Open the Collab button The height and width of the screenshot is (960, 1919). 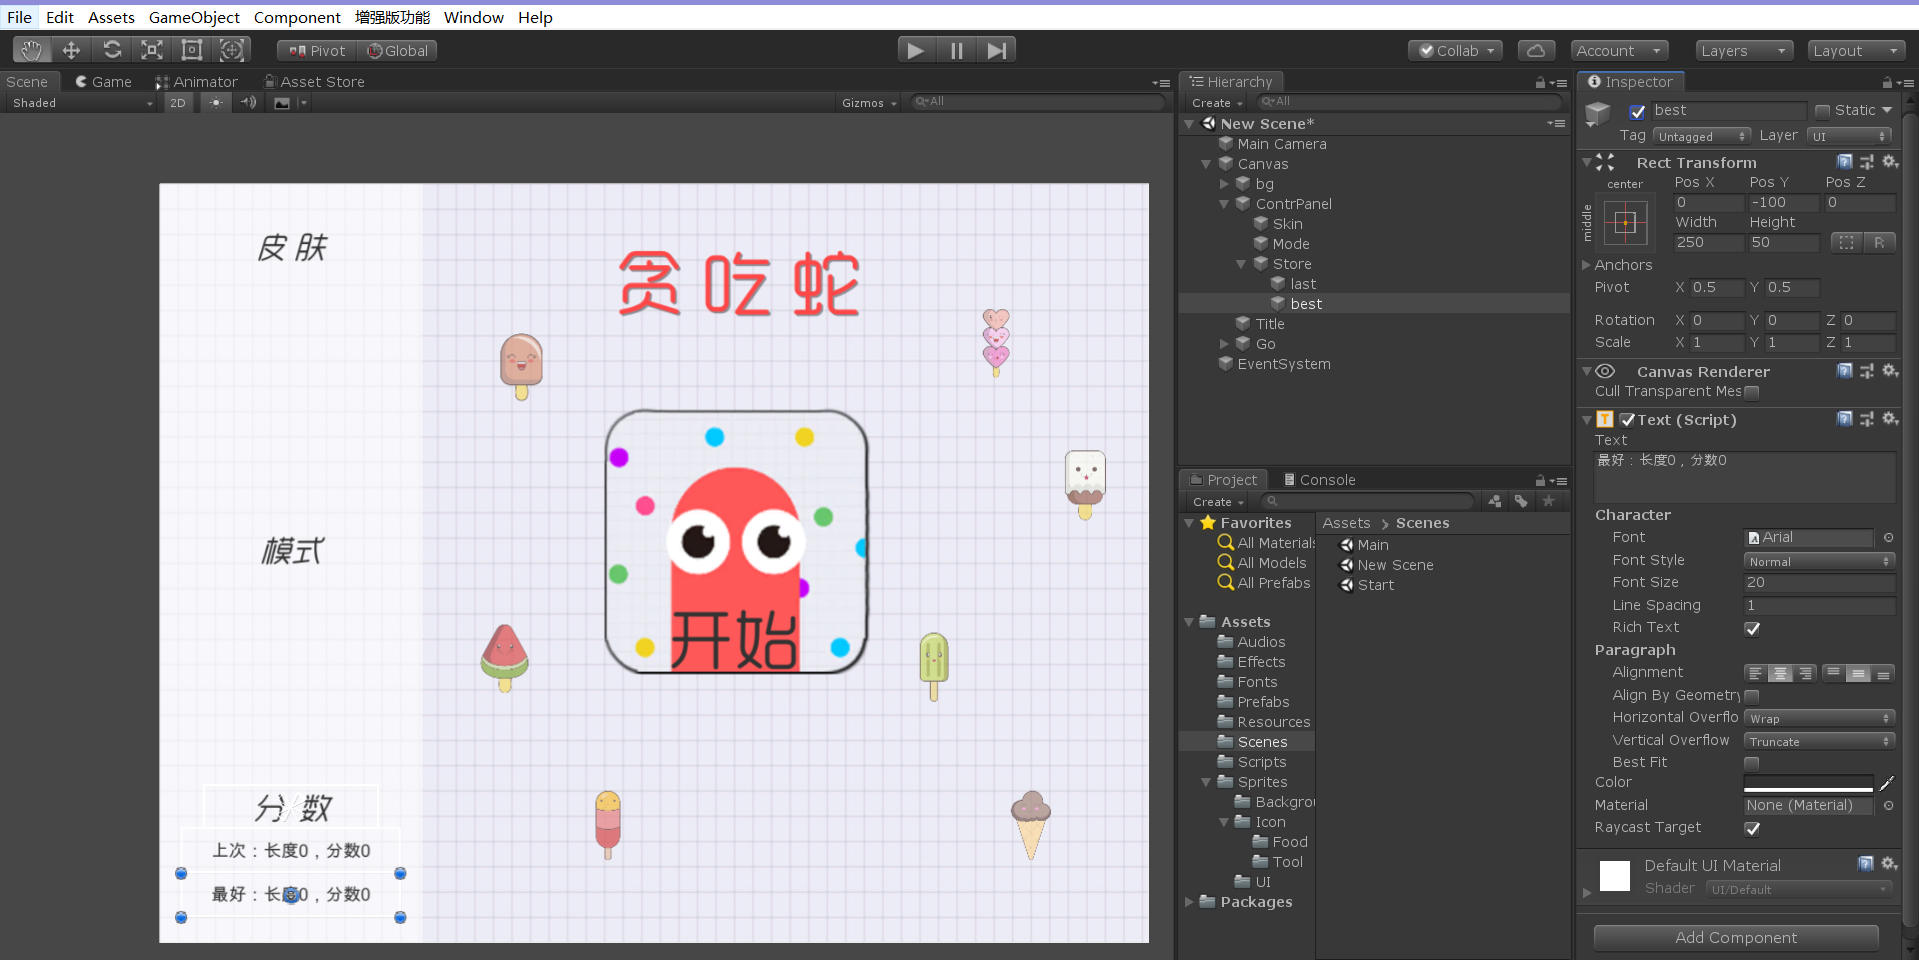click(1456, 50)
